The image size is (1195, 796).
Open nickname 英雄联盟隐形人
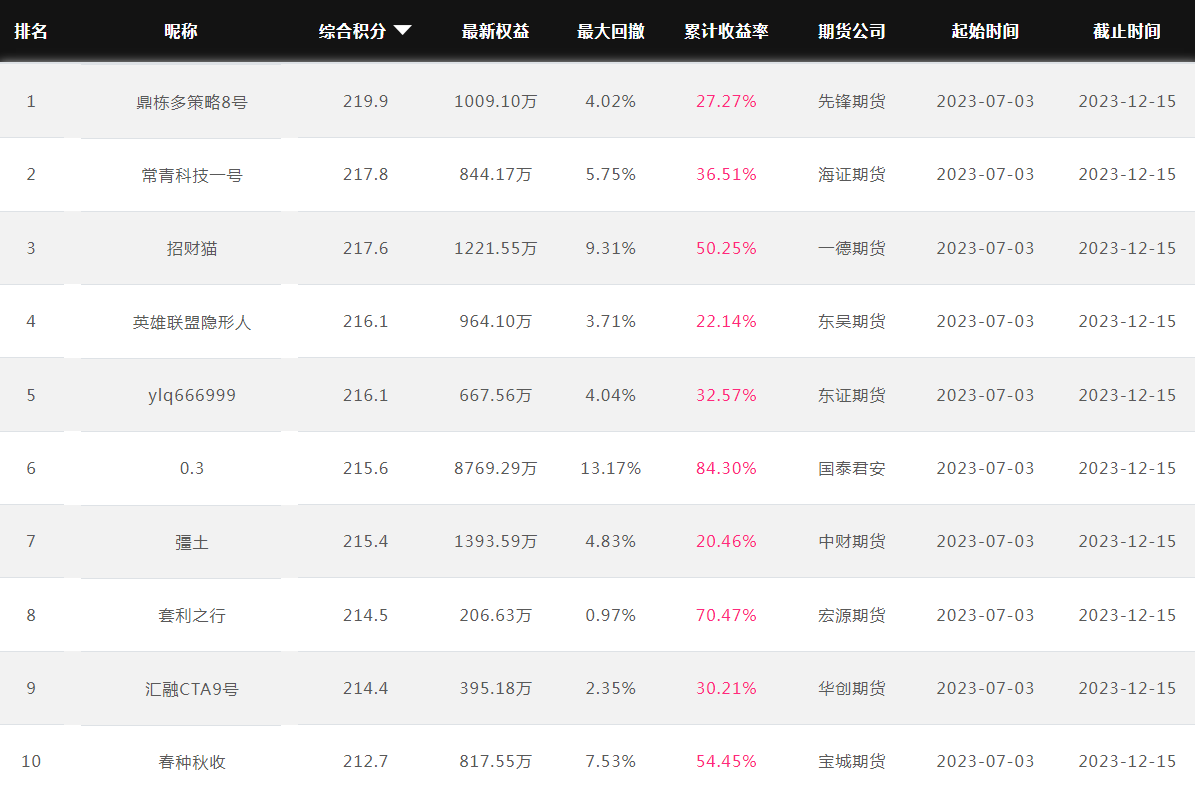click(x=191, y=323)
